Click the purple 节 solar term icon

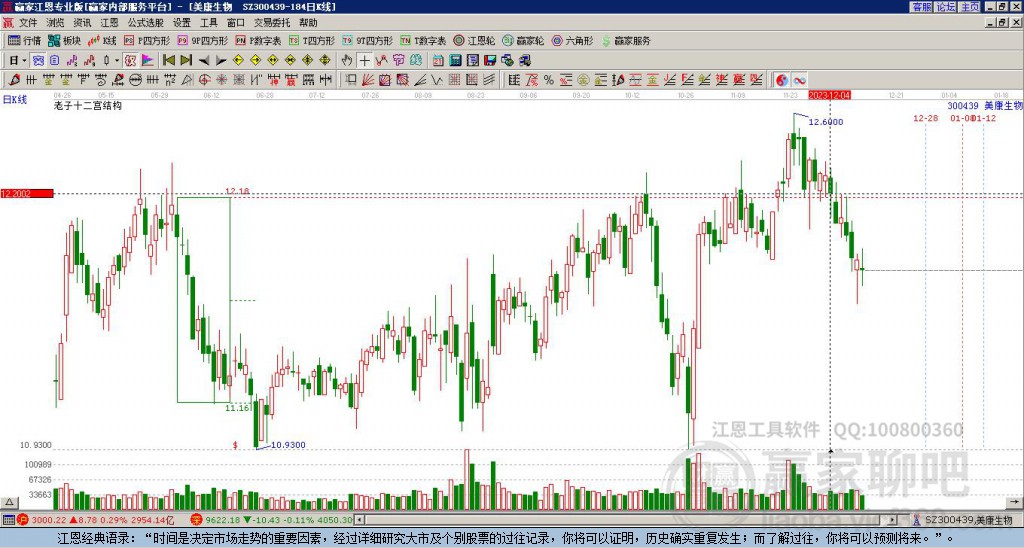(398, 61)
